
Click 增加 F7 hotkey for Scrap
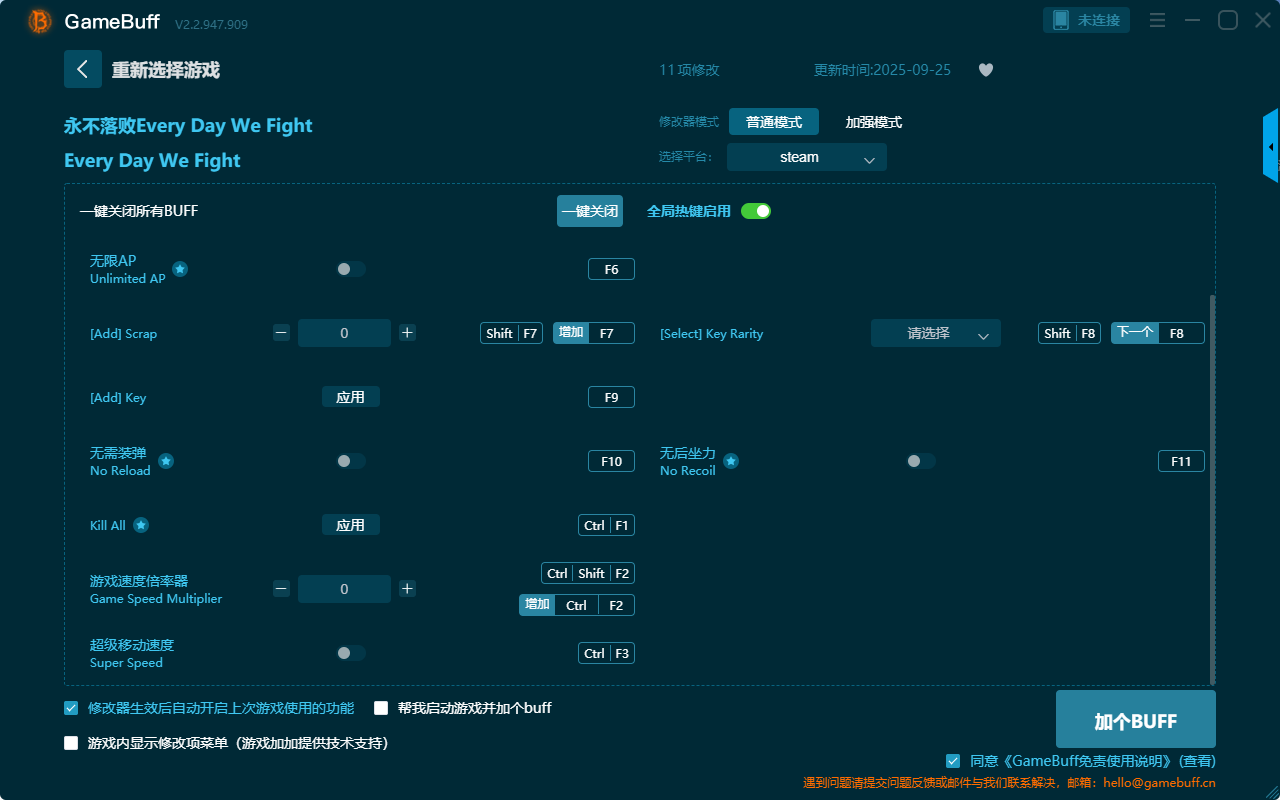(594, 333)
